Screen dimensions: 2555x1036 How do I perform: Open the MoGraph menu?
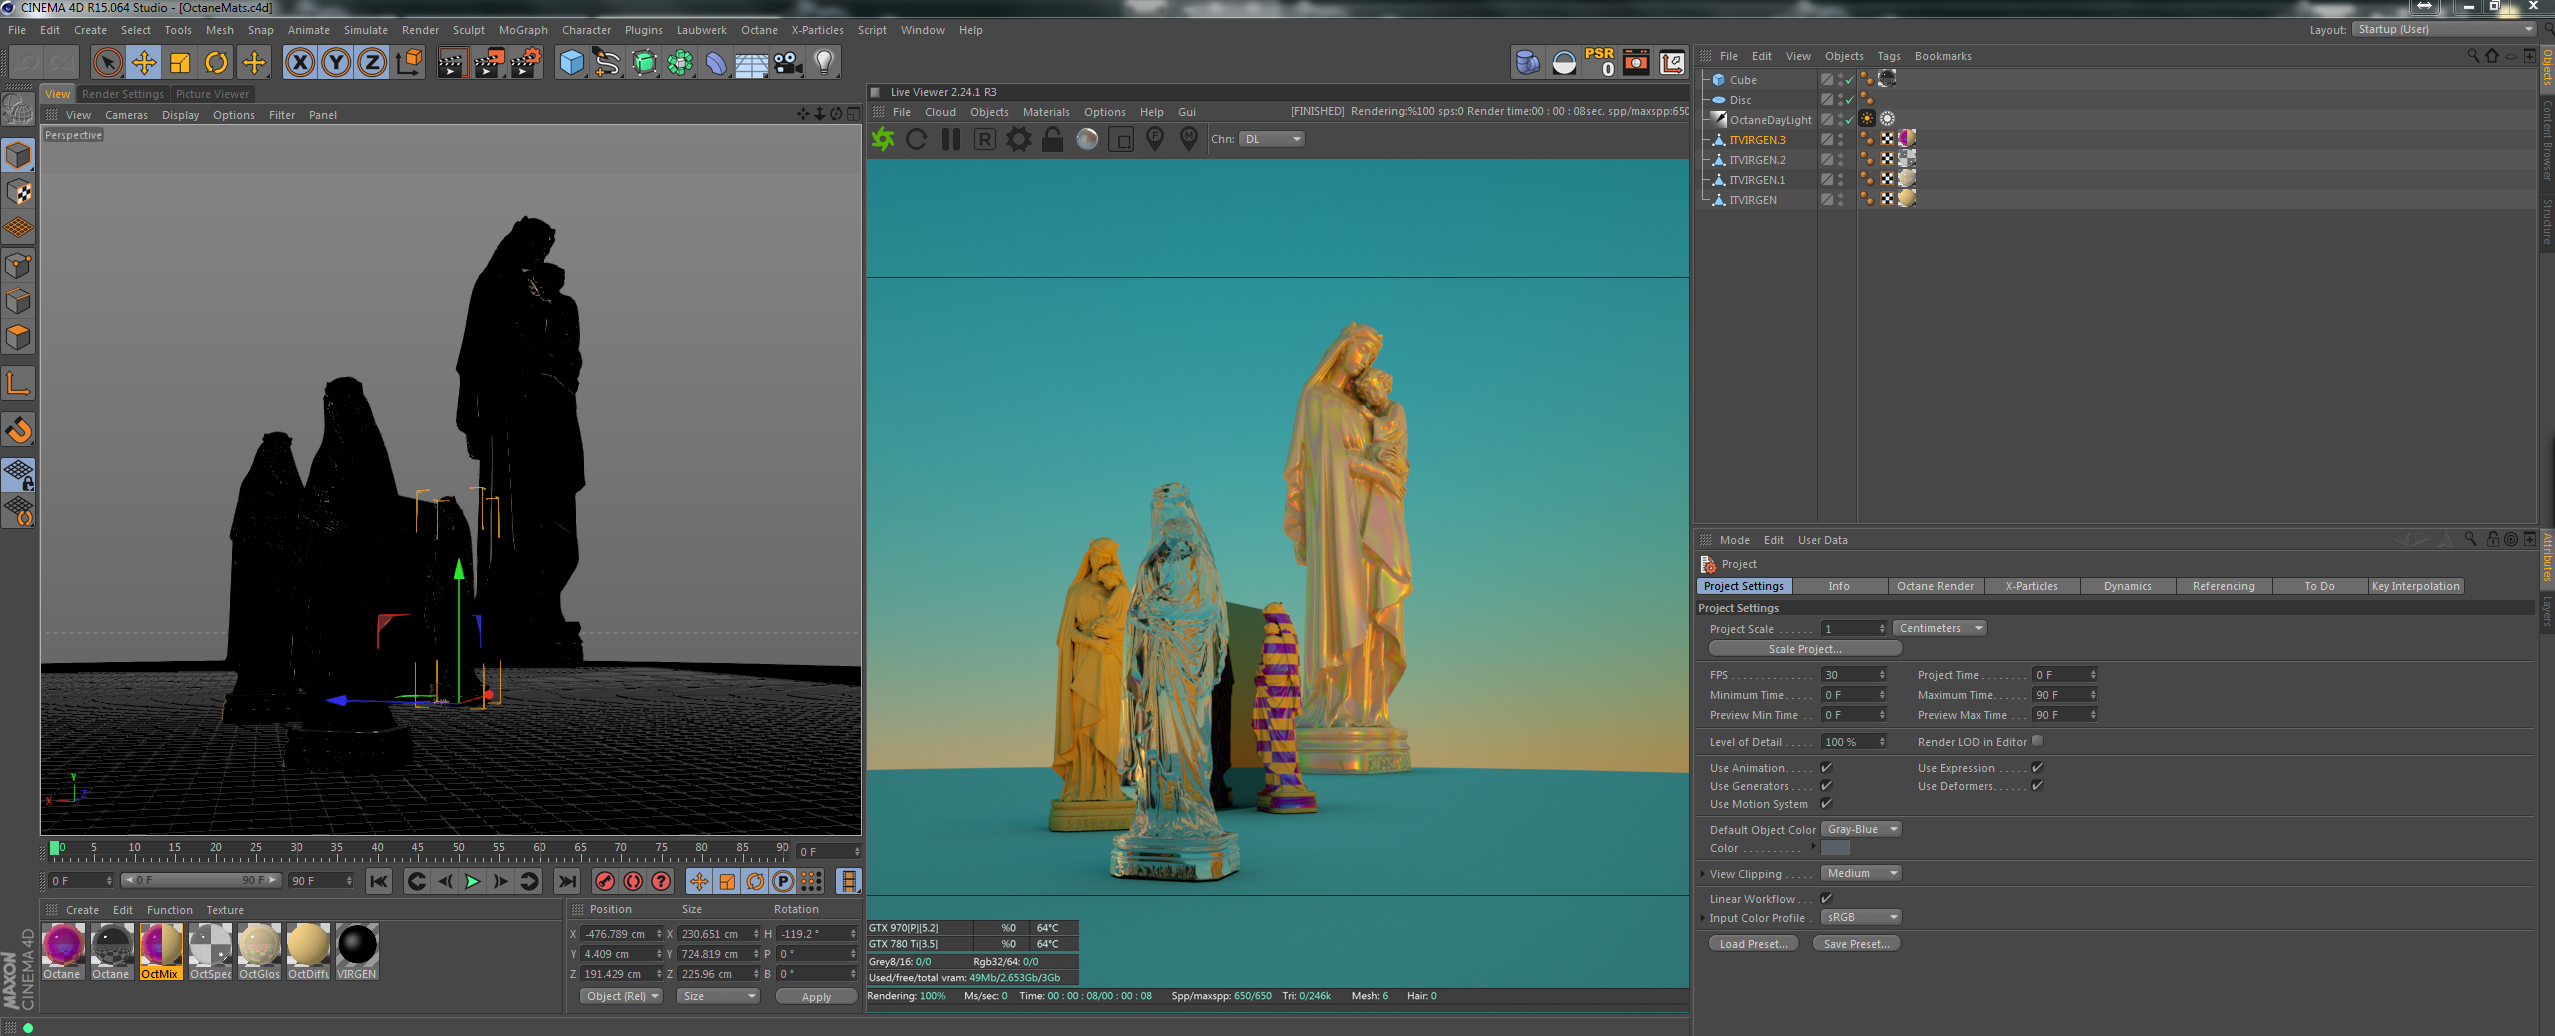pyautogui.click(x=523, y=30)
